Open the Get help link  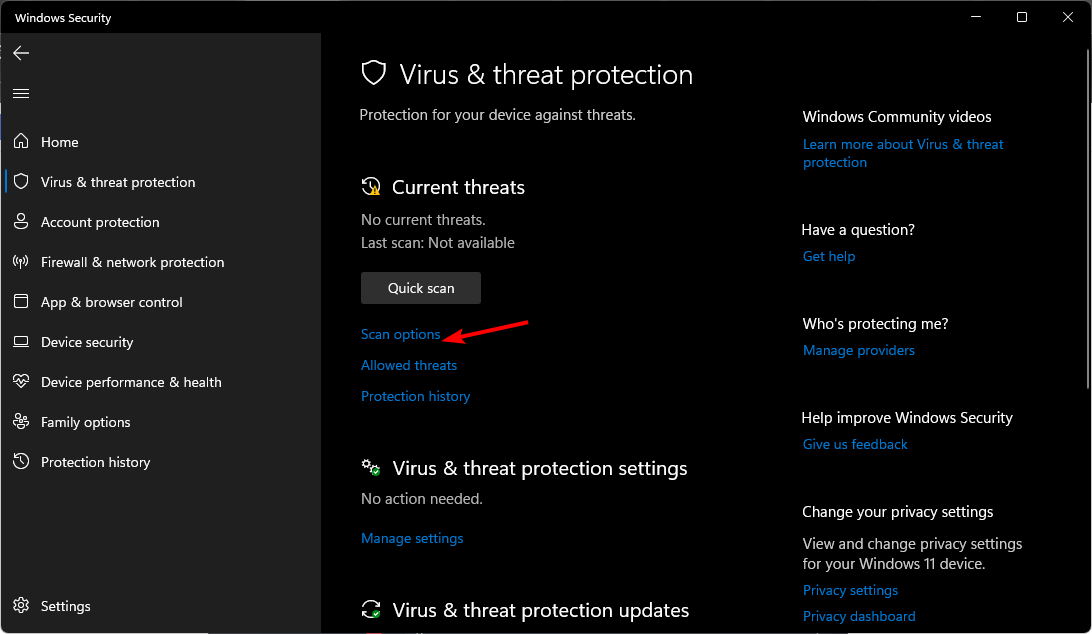829,256
